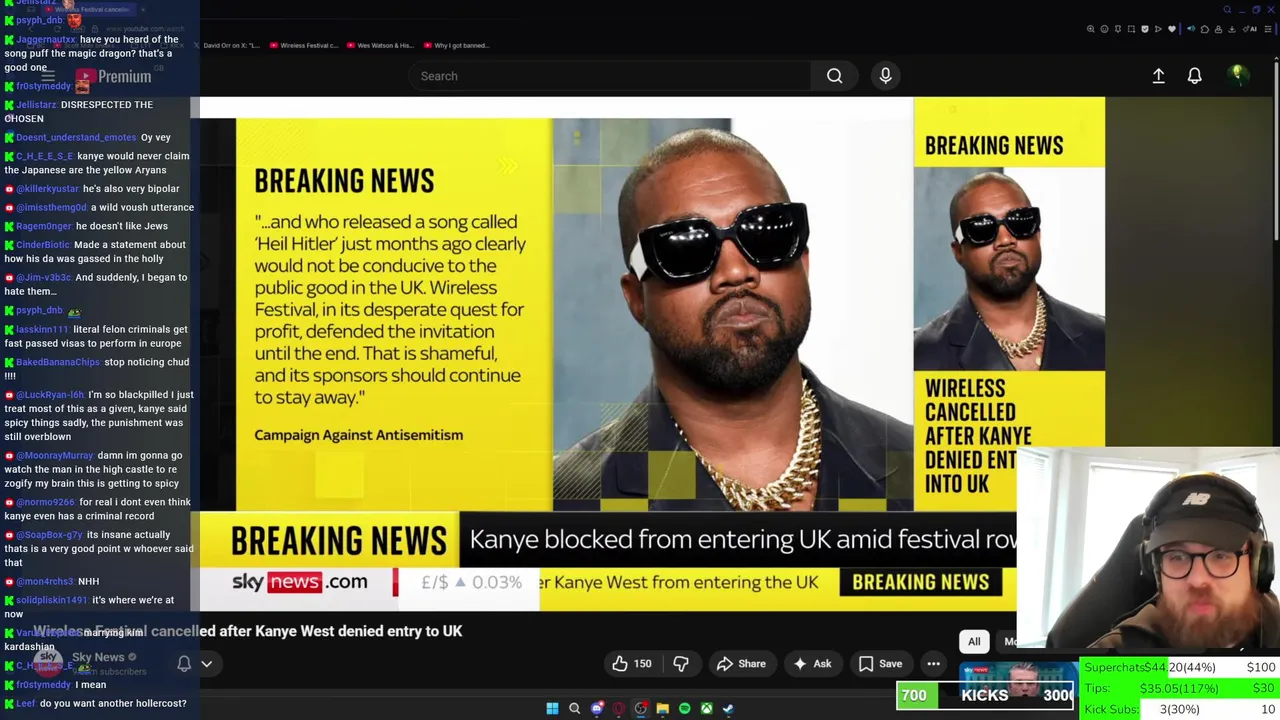The image size is (1280, 720).
Task: Open the YouTube Premium logo home link
Action: pyautogui.click(x=114, y=77)
